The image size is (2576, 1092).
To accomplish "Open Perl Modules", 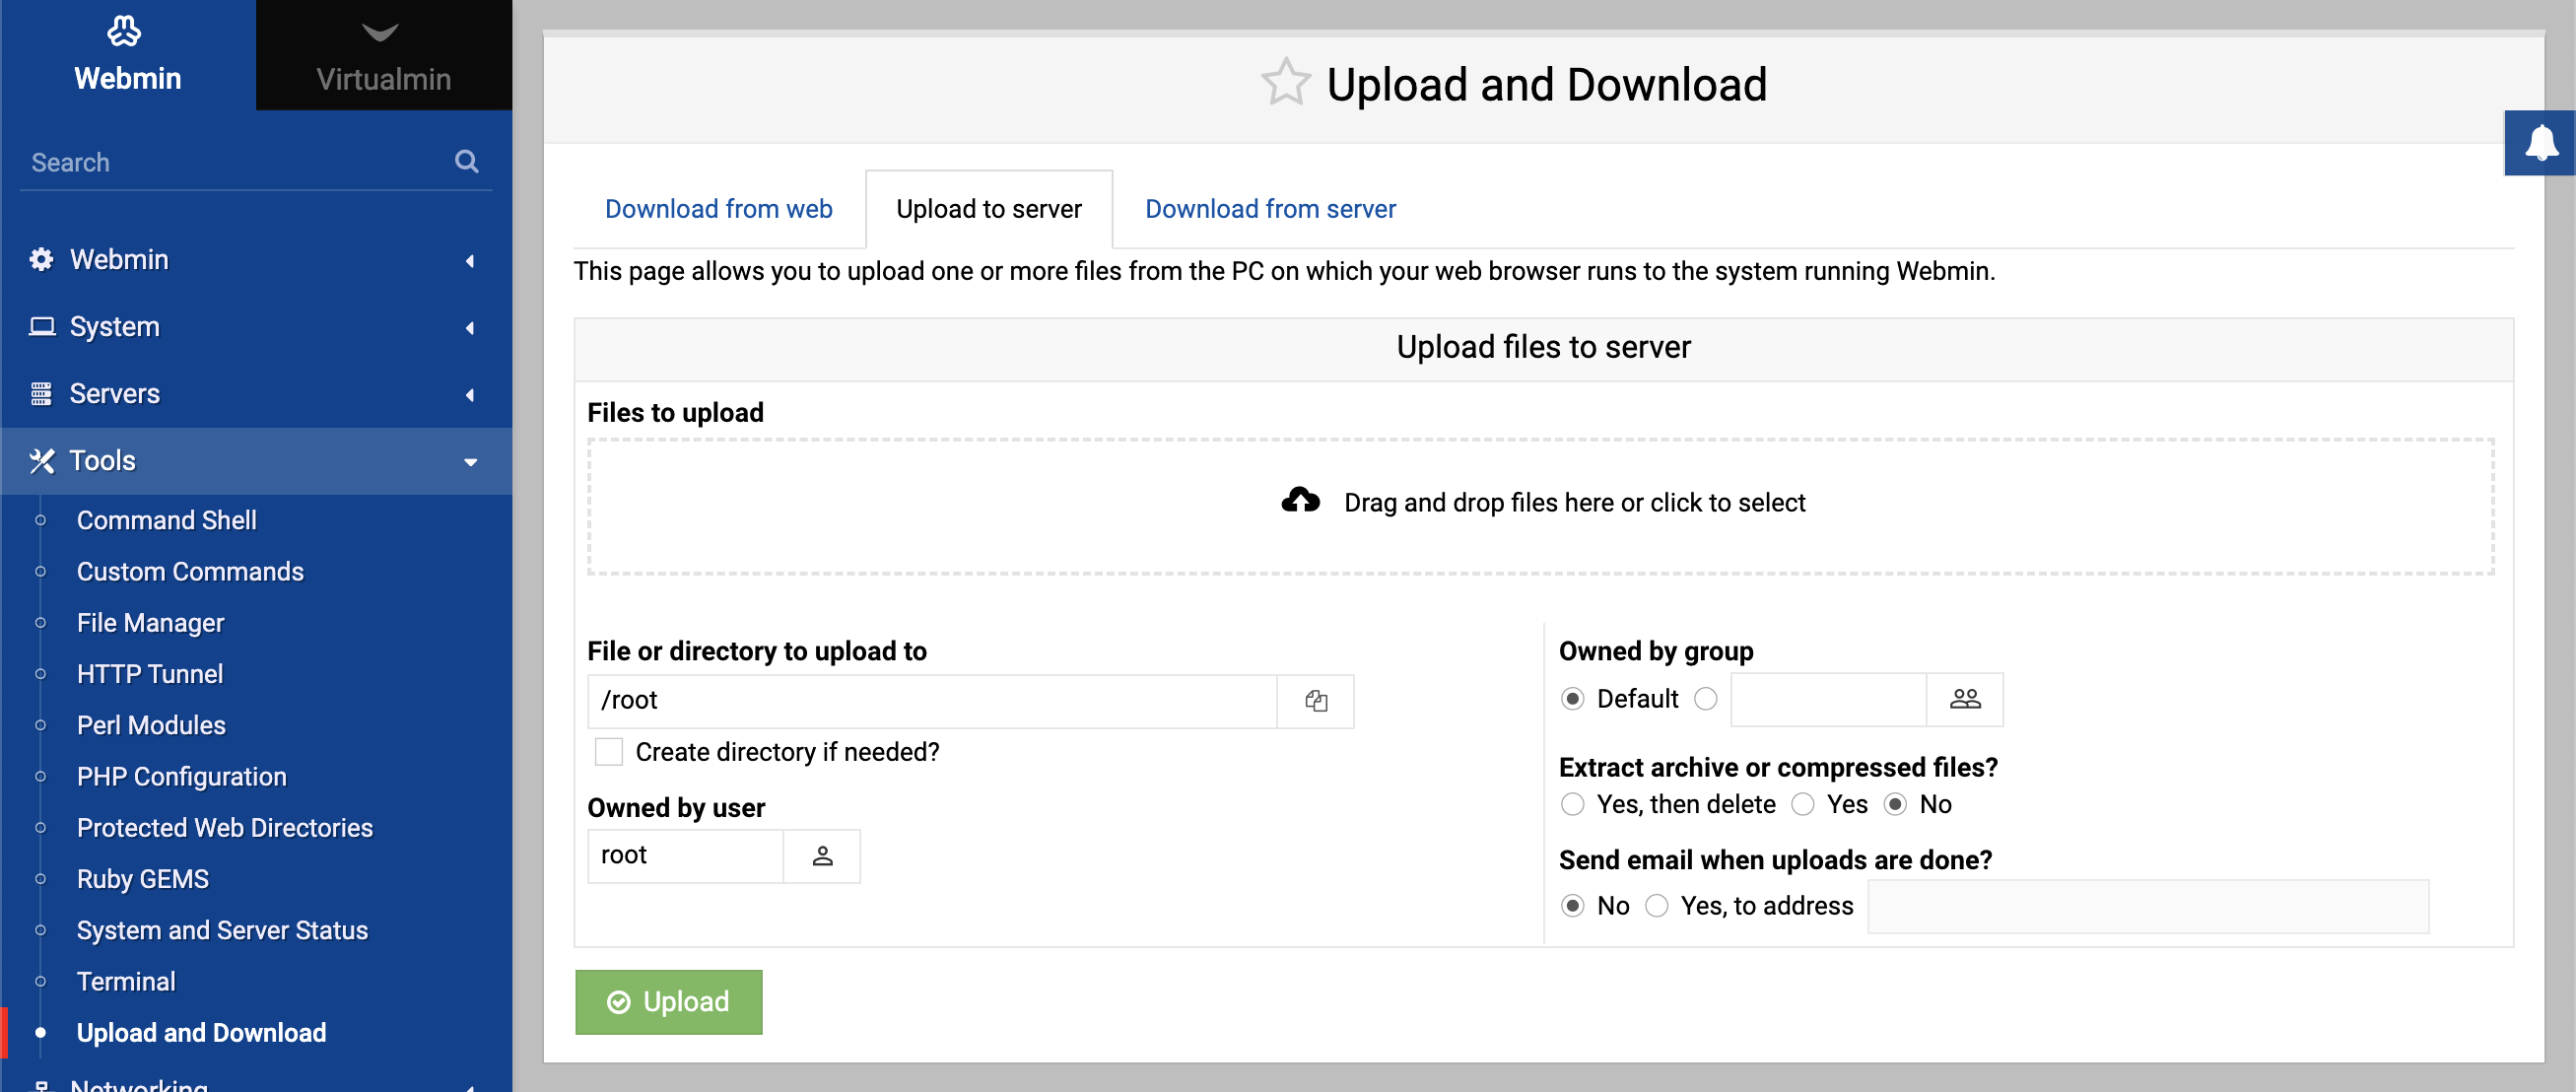I will 151,724.
